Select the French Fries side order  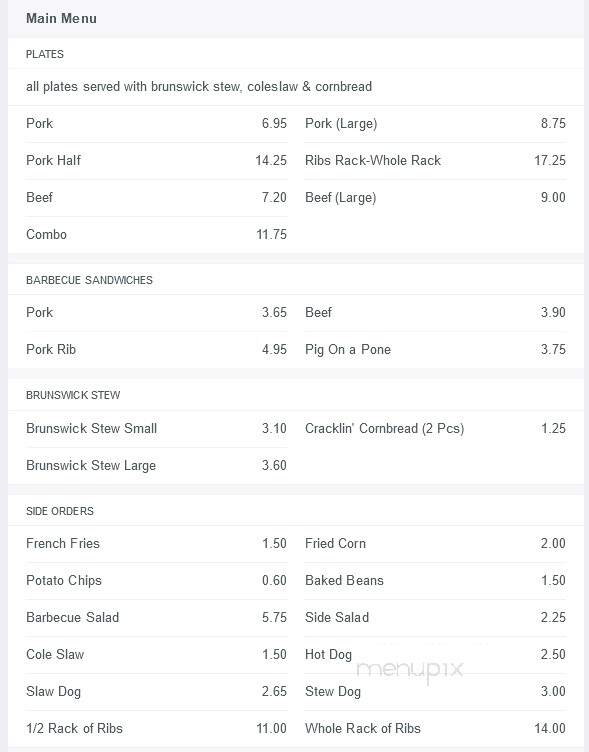pos(156,544)
